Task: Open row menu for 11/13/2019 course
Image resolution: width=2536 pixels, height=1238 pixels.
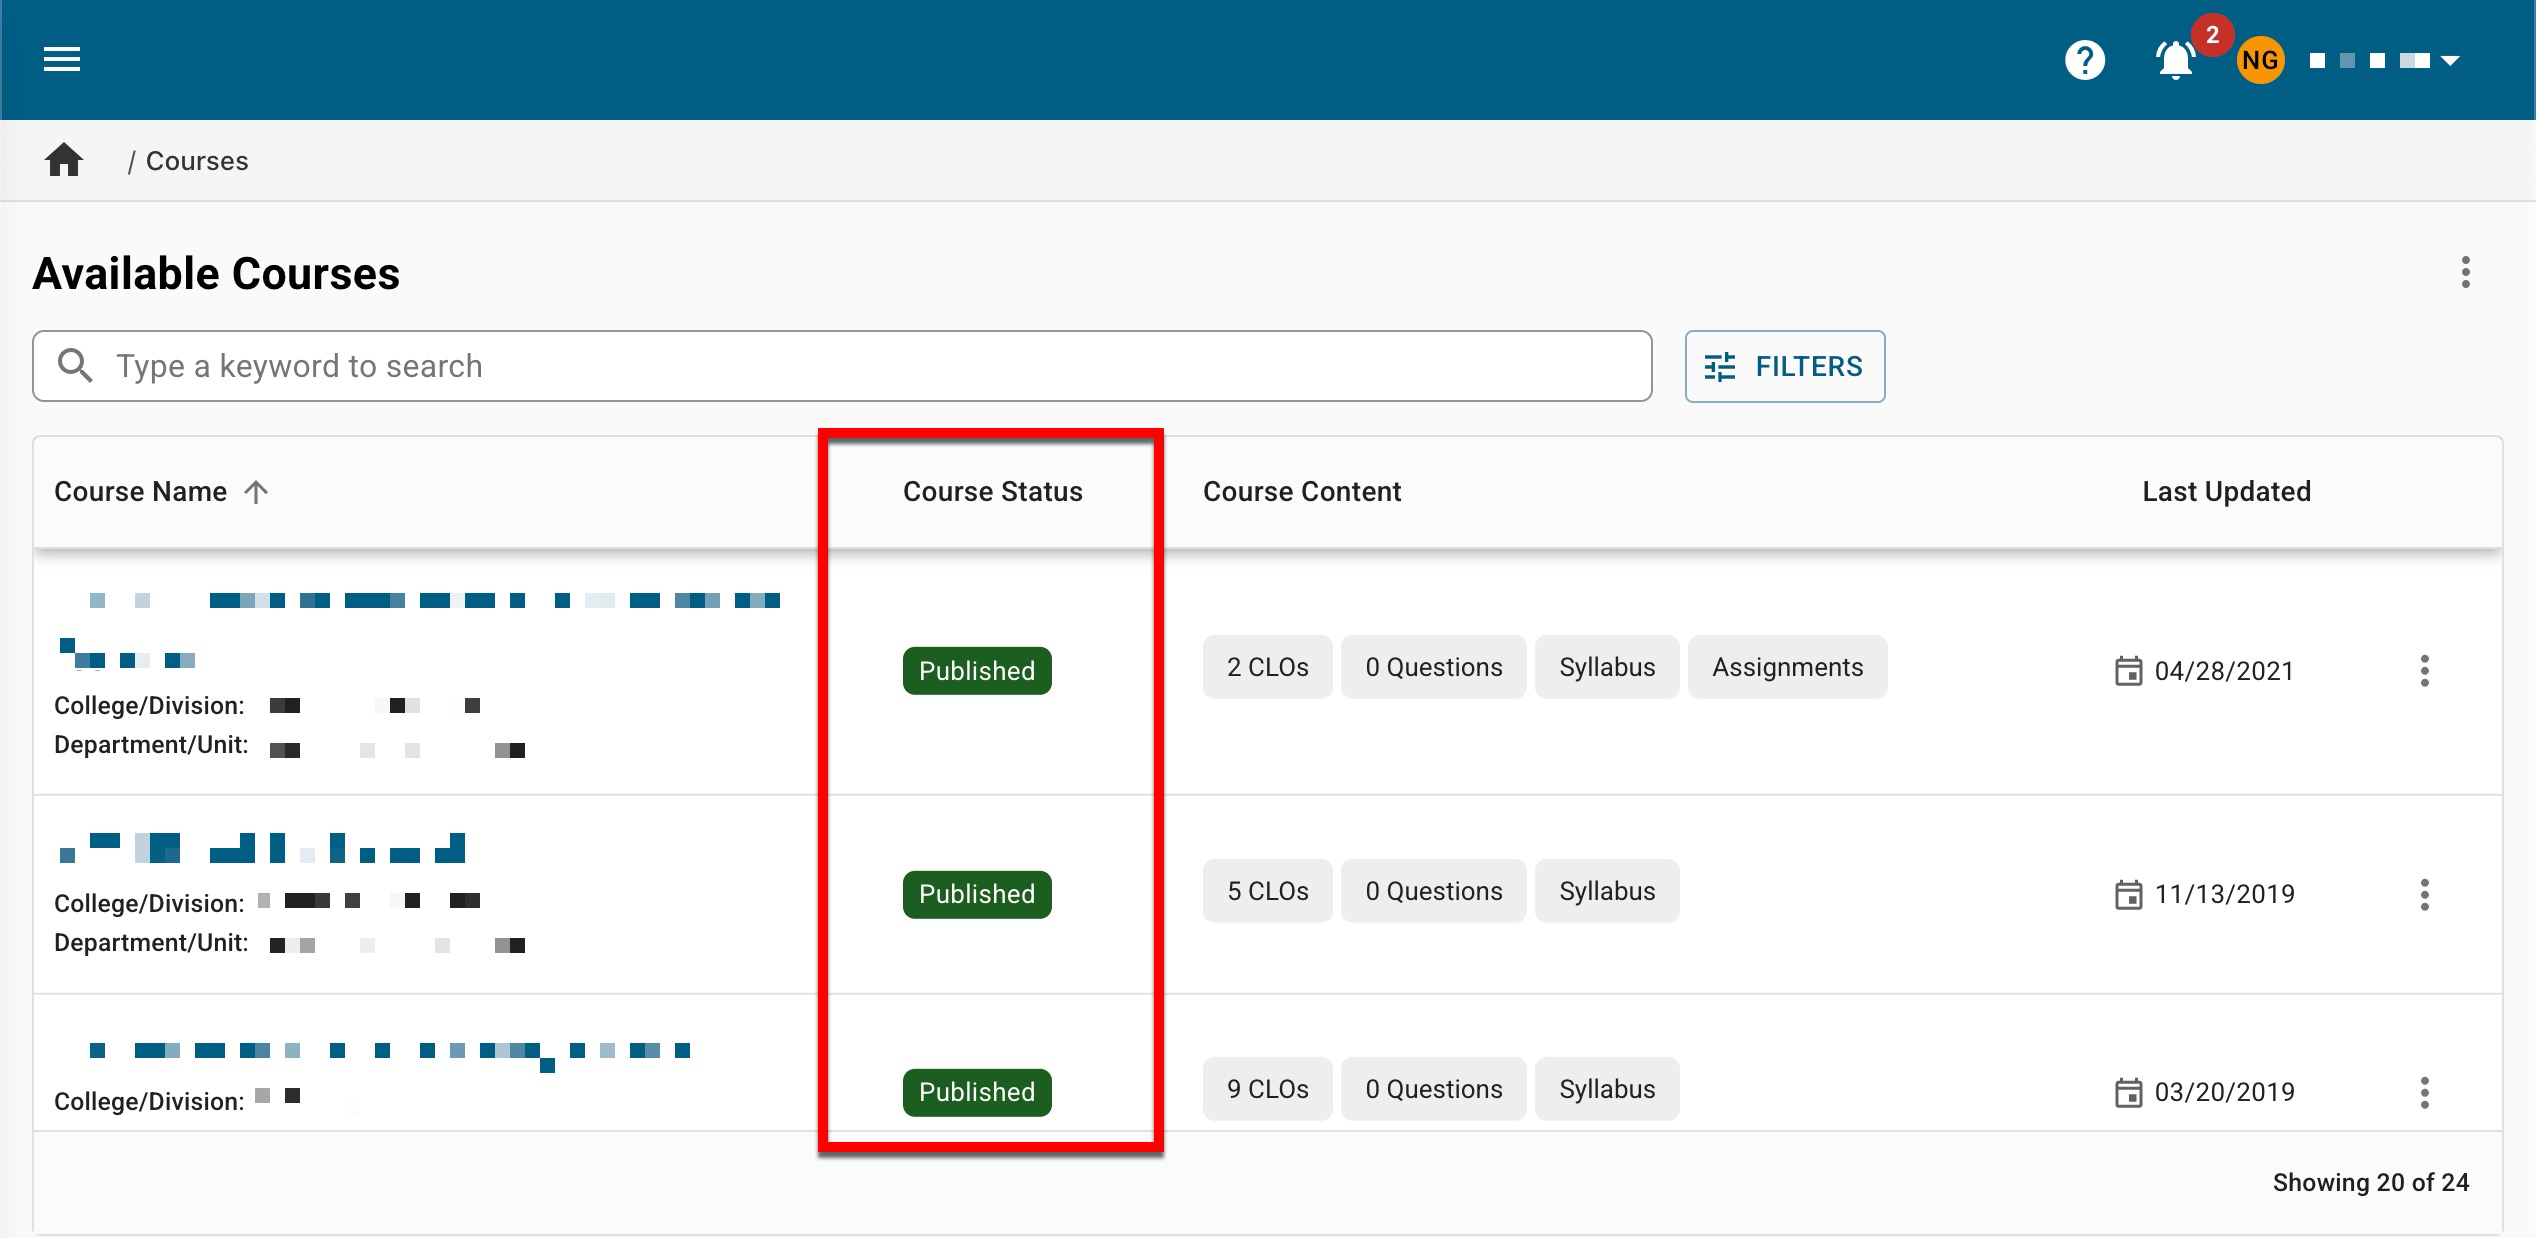Action: point(2424,894)
